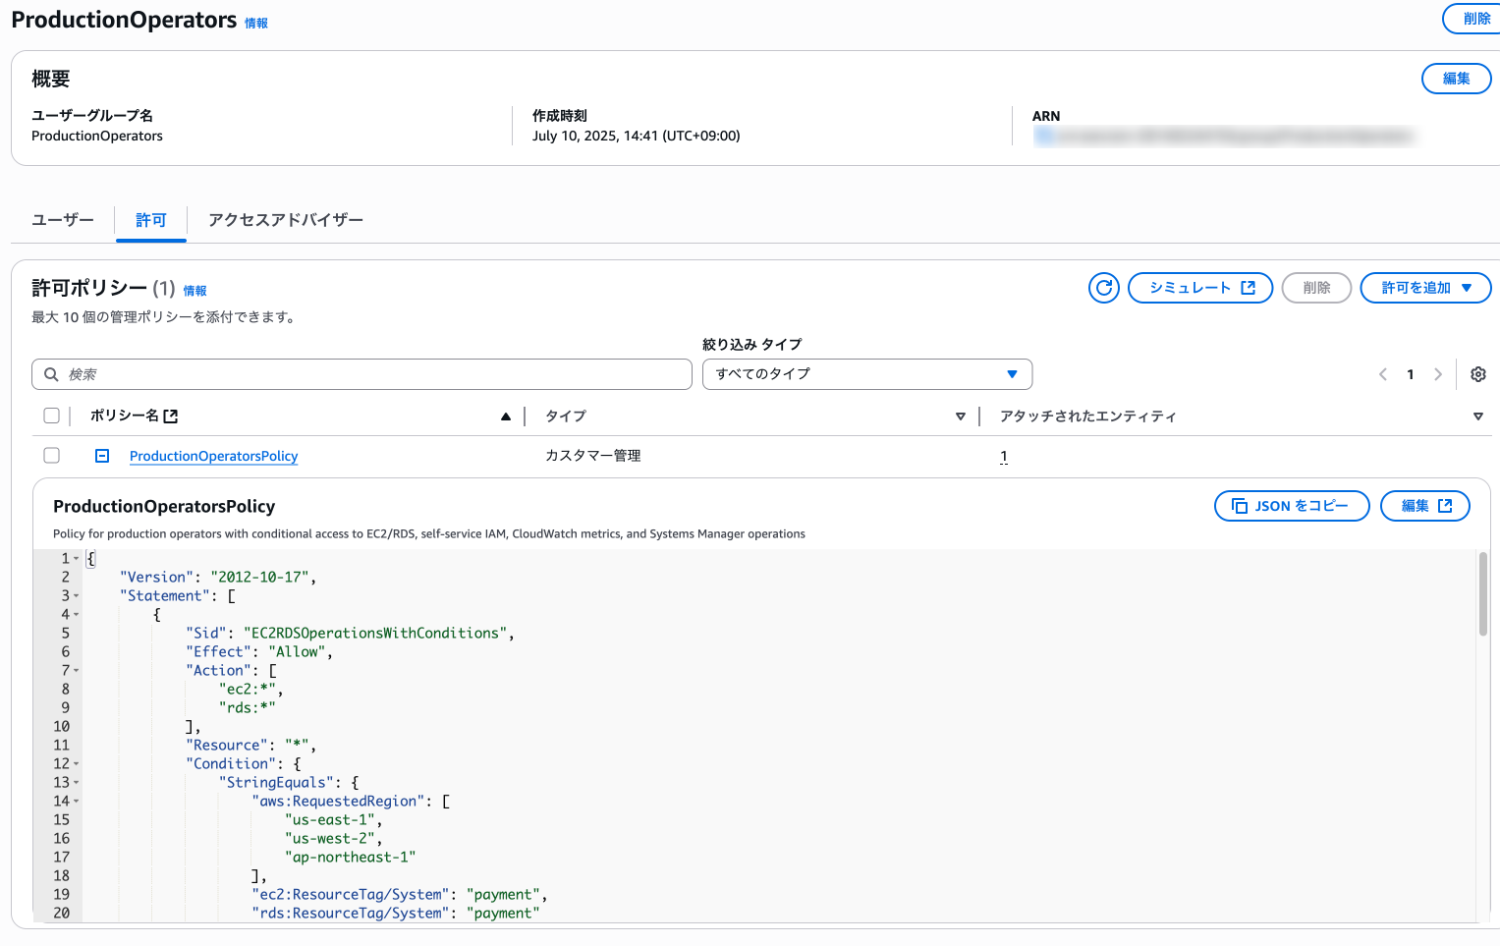Open the table preferences gear icon
The image size is (1500, 946).
coord(1478,374)
